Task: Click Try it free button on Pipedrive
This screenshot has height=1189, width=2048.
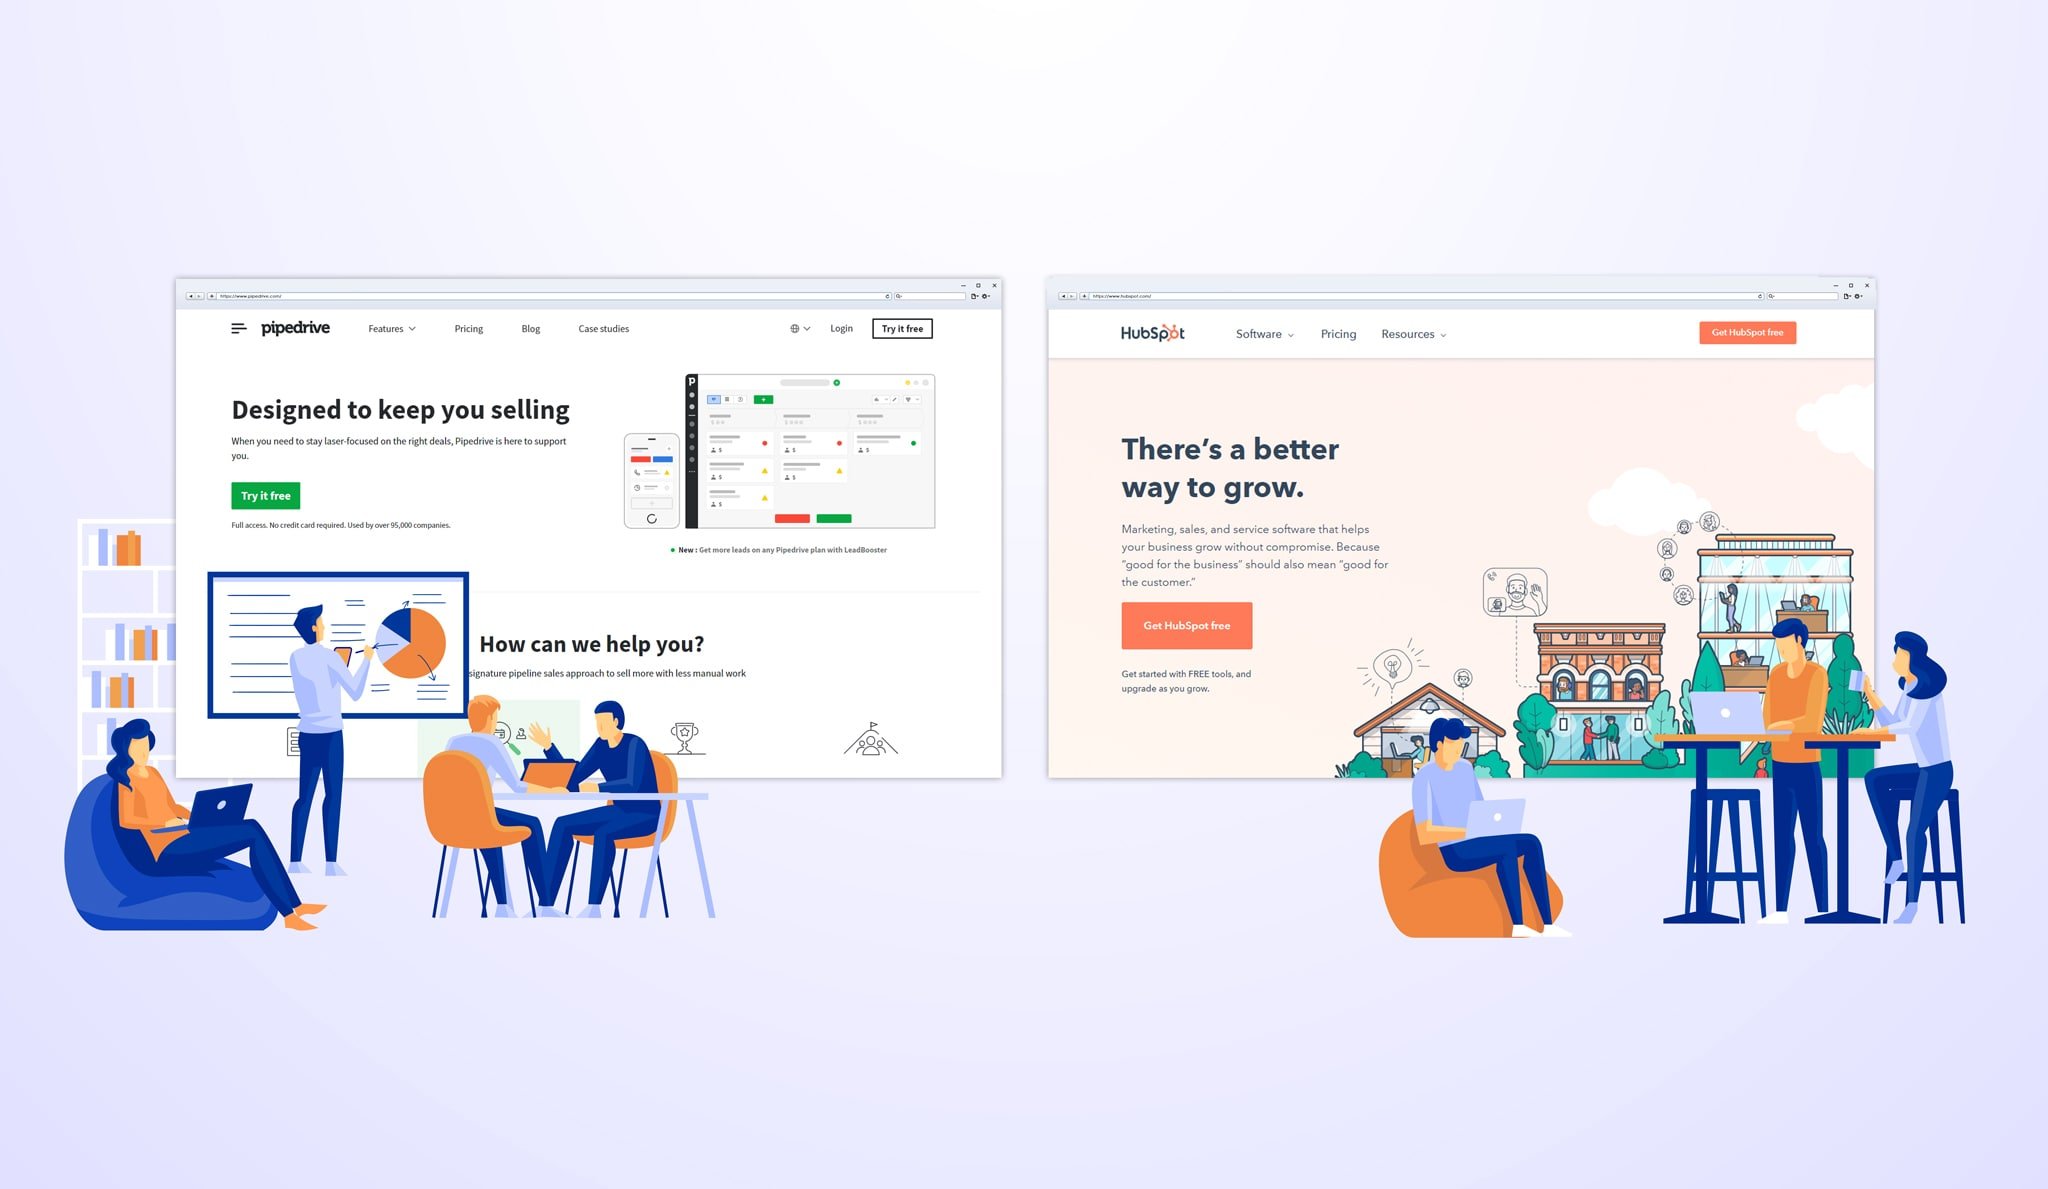Action: tap(265, 495)
